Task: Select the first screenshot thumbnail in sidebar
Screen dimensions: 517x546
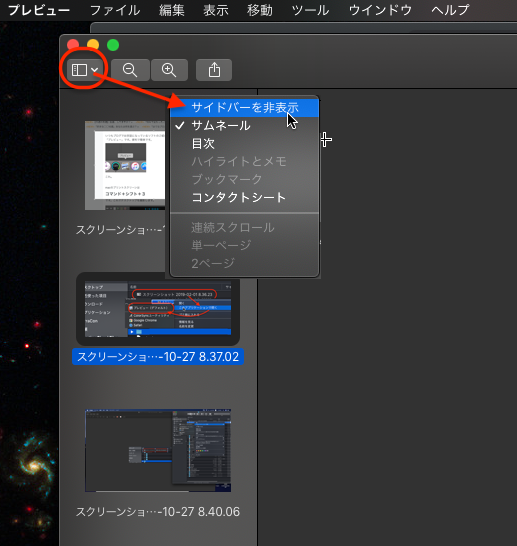Action: coord(125,165)
